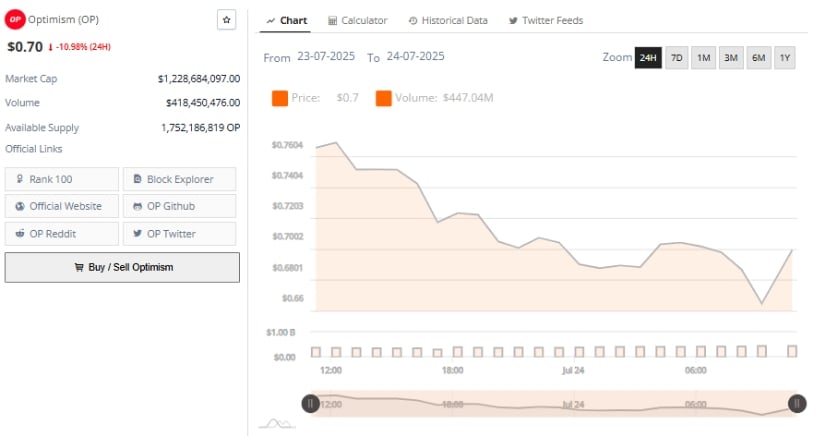Click the Optimism OP red logo icon

pos(15,19)
